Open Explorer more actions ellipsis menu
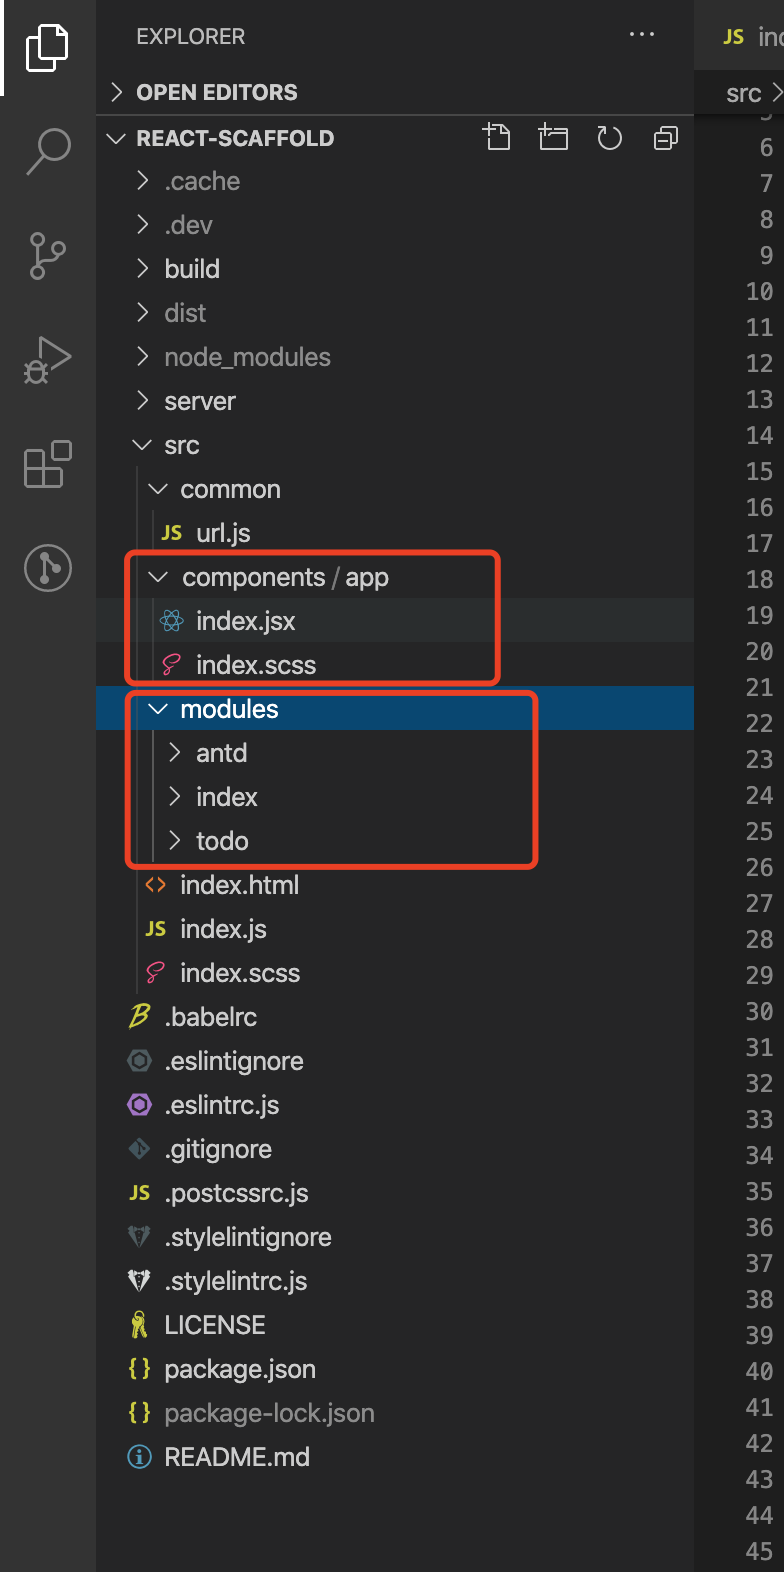Viewport: 784px width, 1572px height. coord(641,35)
